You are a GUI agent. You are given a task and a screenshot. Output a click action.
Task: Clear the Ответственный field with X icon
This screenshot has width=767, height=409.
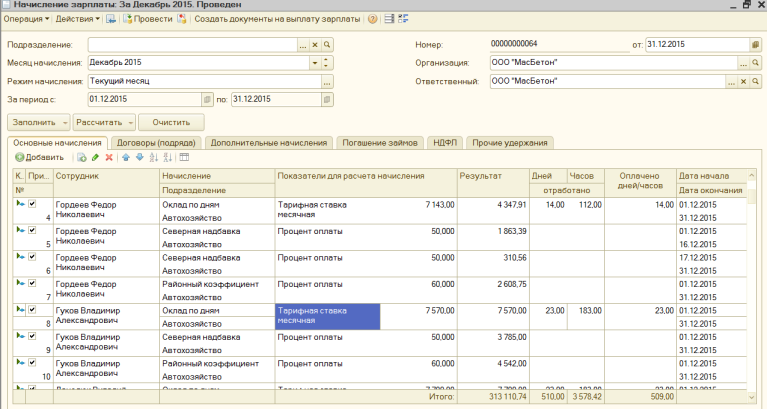coord(744,82)
